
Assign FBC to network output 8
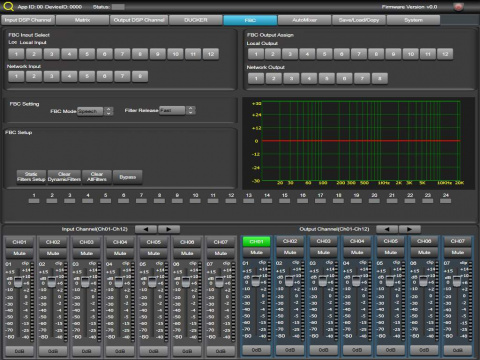pos(379,79)
